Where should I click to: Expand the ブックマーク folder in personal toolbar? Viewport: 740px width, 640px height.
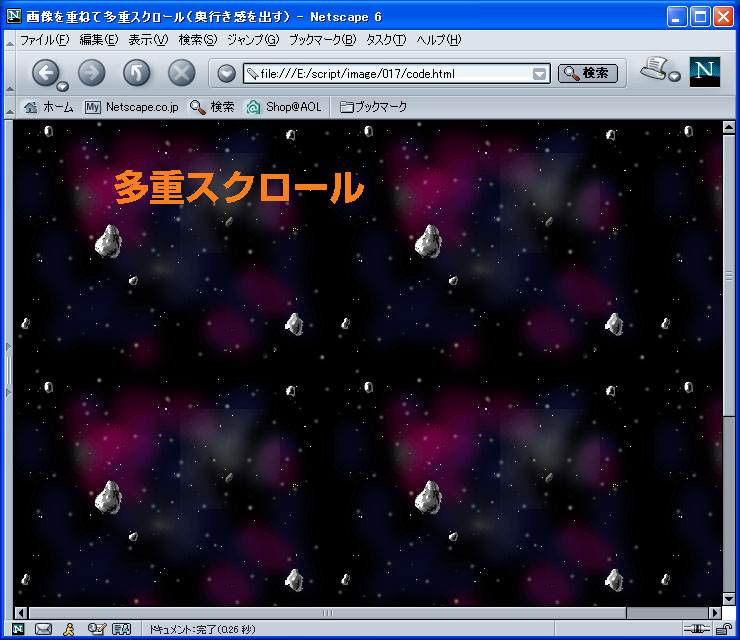373,107
